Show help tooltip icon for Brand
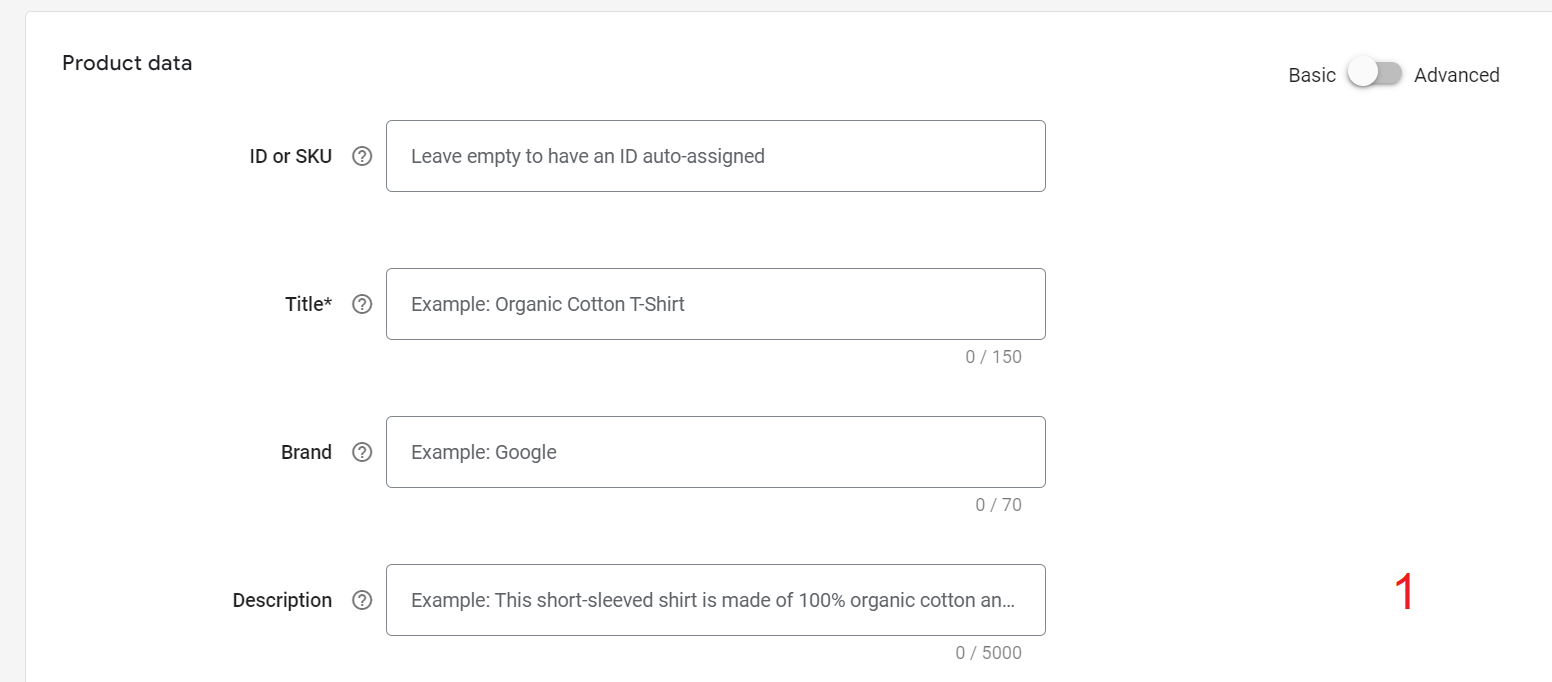This screenshot has width=1552, height=682. [x=362, y=452]
